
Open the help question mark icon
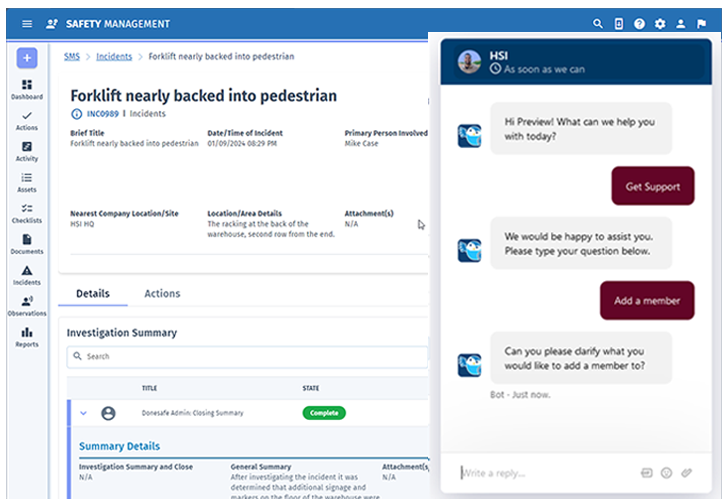(x=639, y=24)
